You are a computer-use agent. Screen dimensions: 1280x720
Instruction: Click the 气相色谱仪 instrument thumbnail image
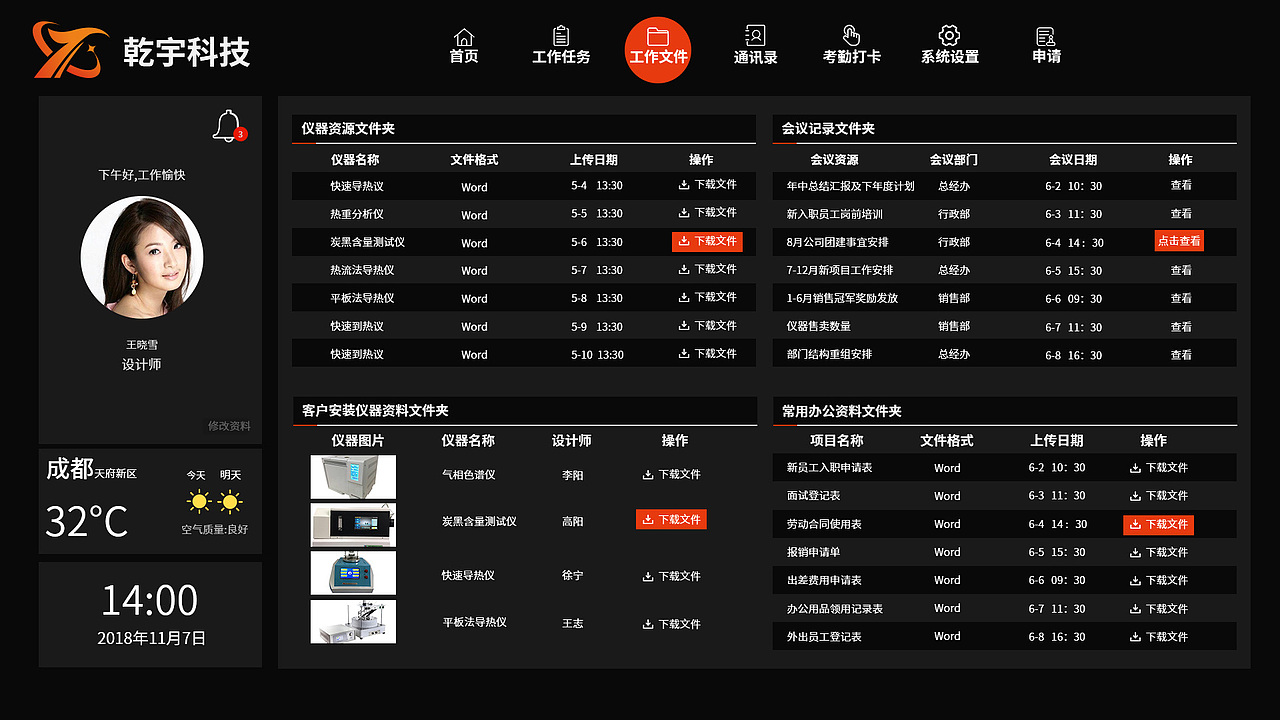coord(353,477)
